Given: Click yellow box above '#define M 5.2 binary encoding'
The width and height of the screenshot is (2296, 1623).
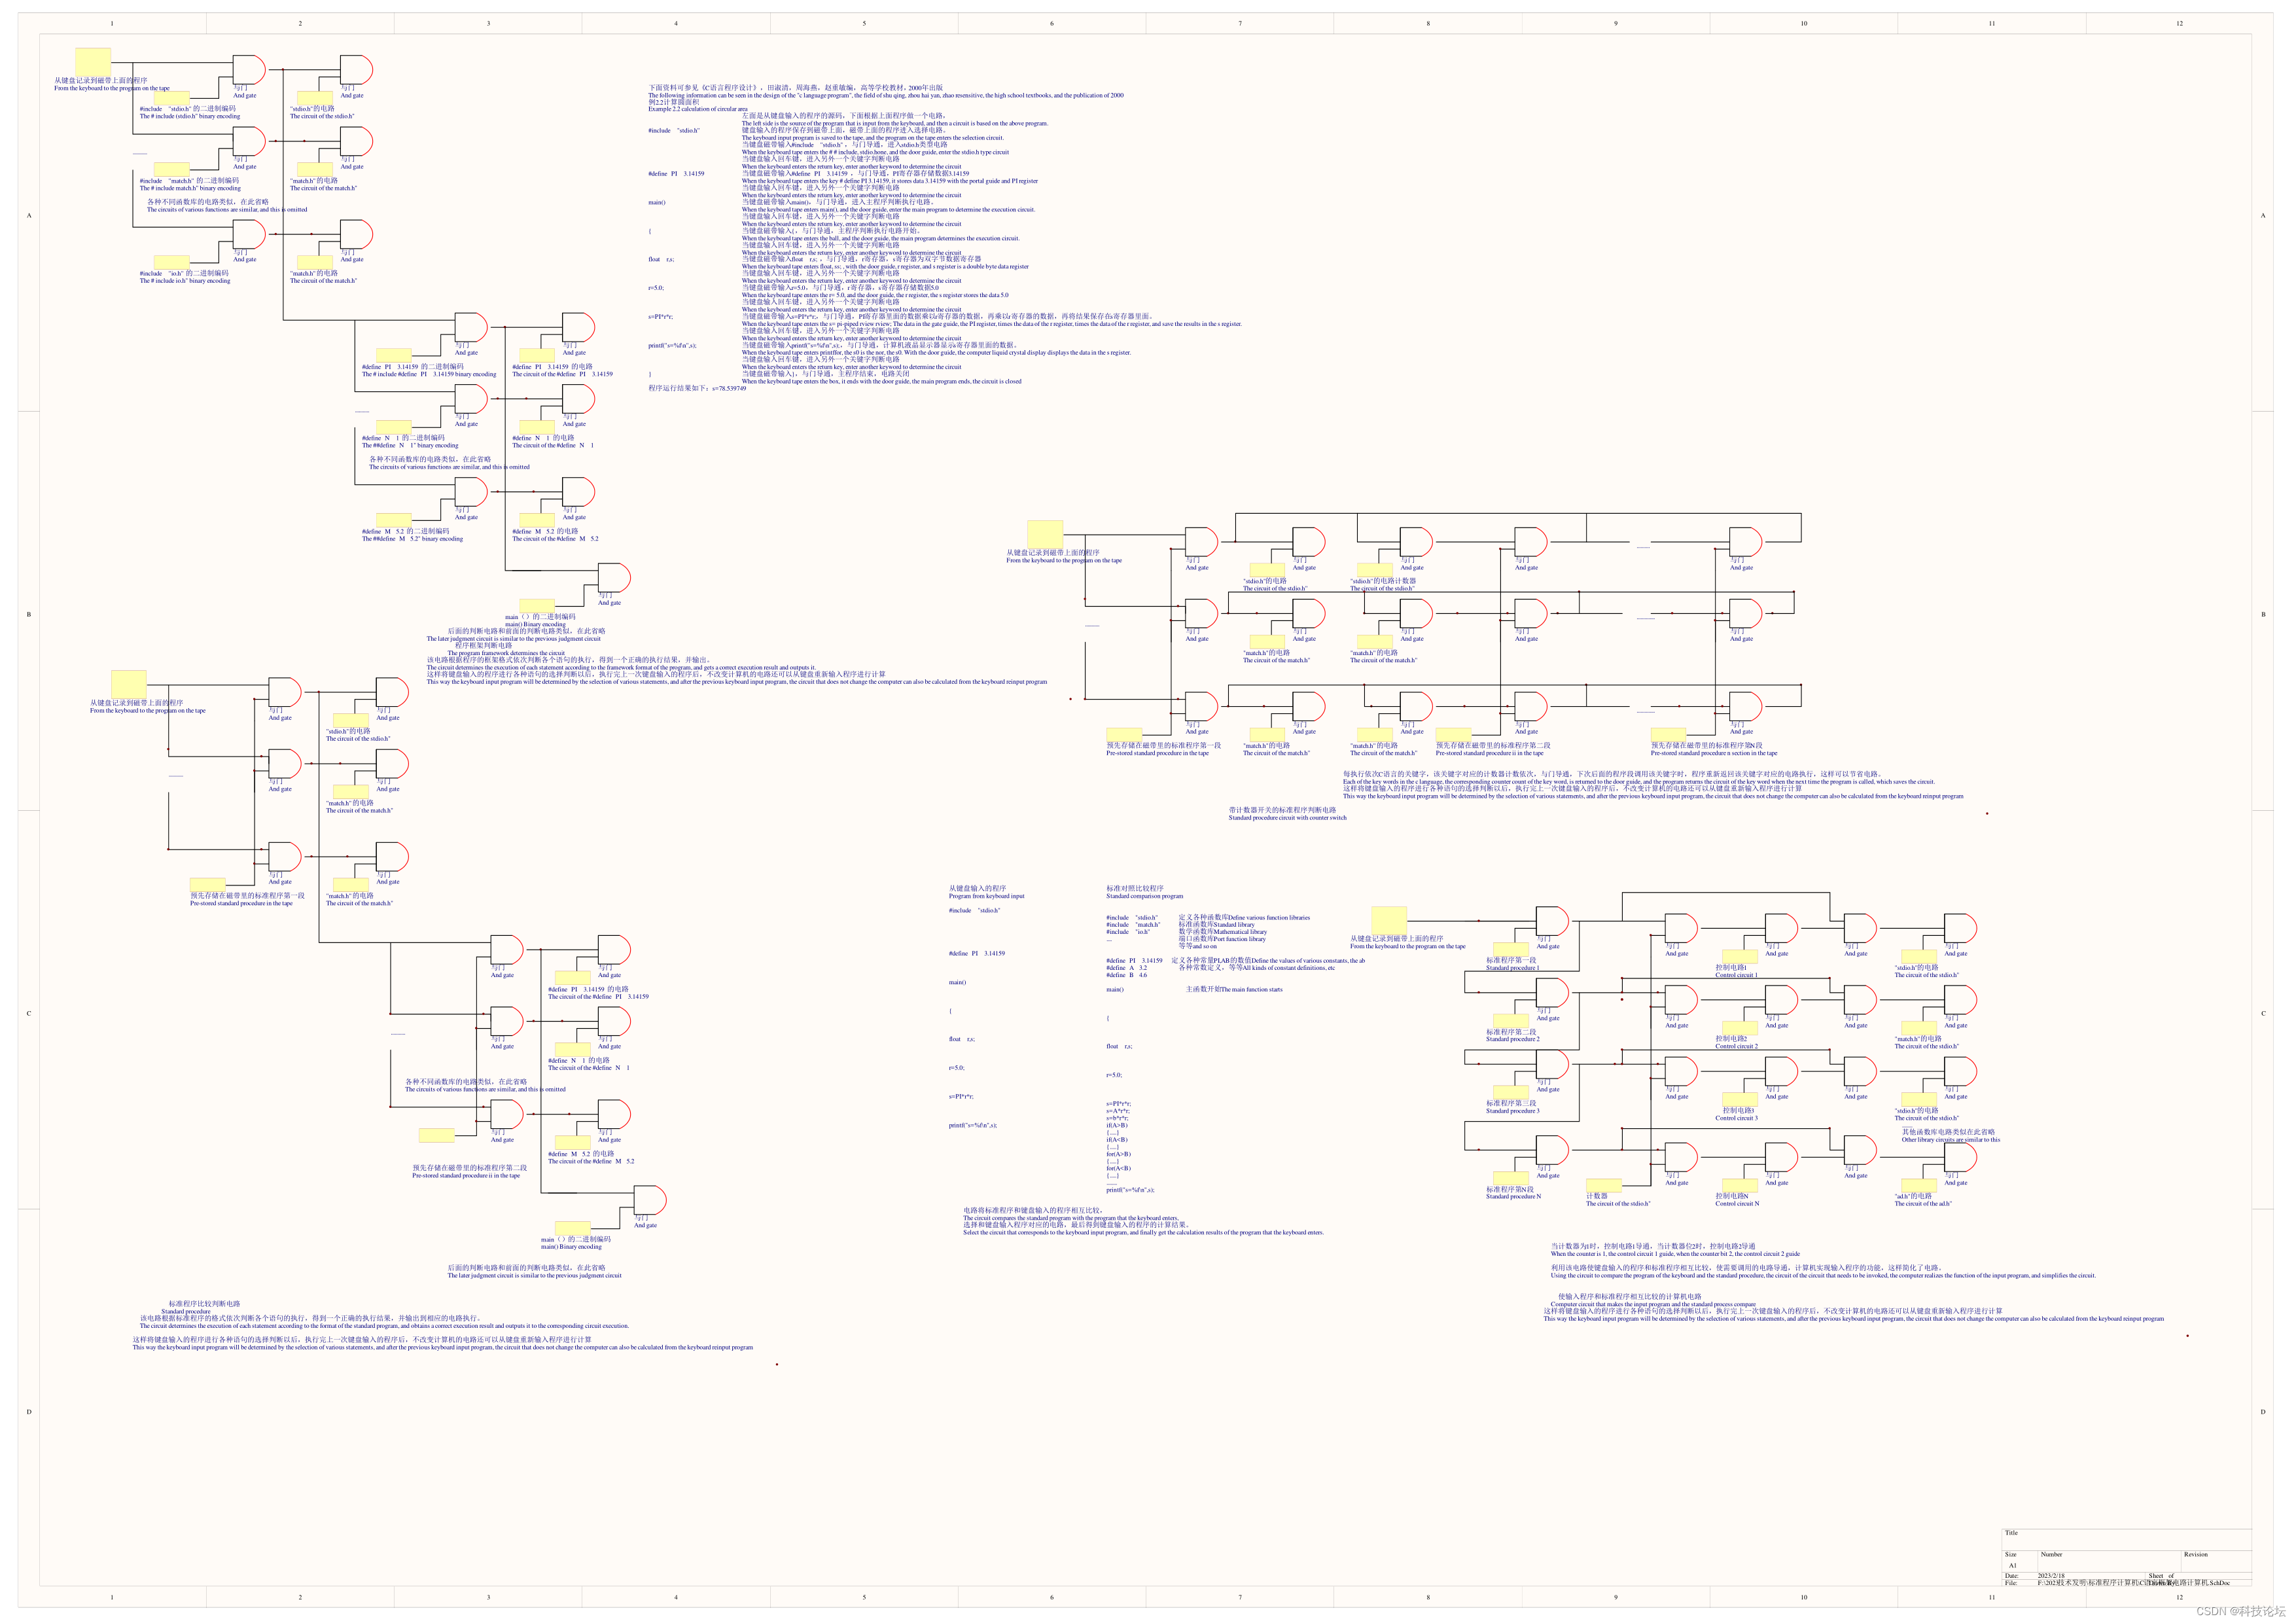Looking at the screenshot, I should tap(393, 520).
